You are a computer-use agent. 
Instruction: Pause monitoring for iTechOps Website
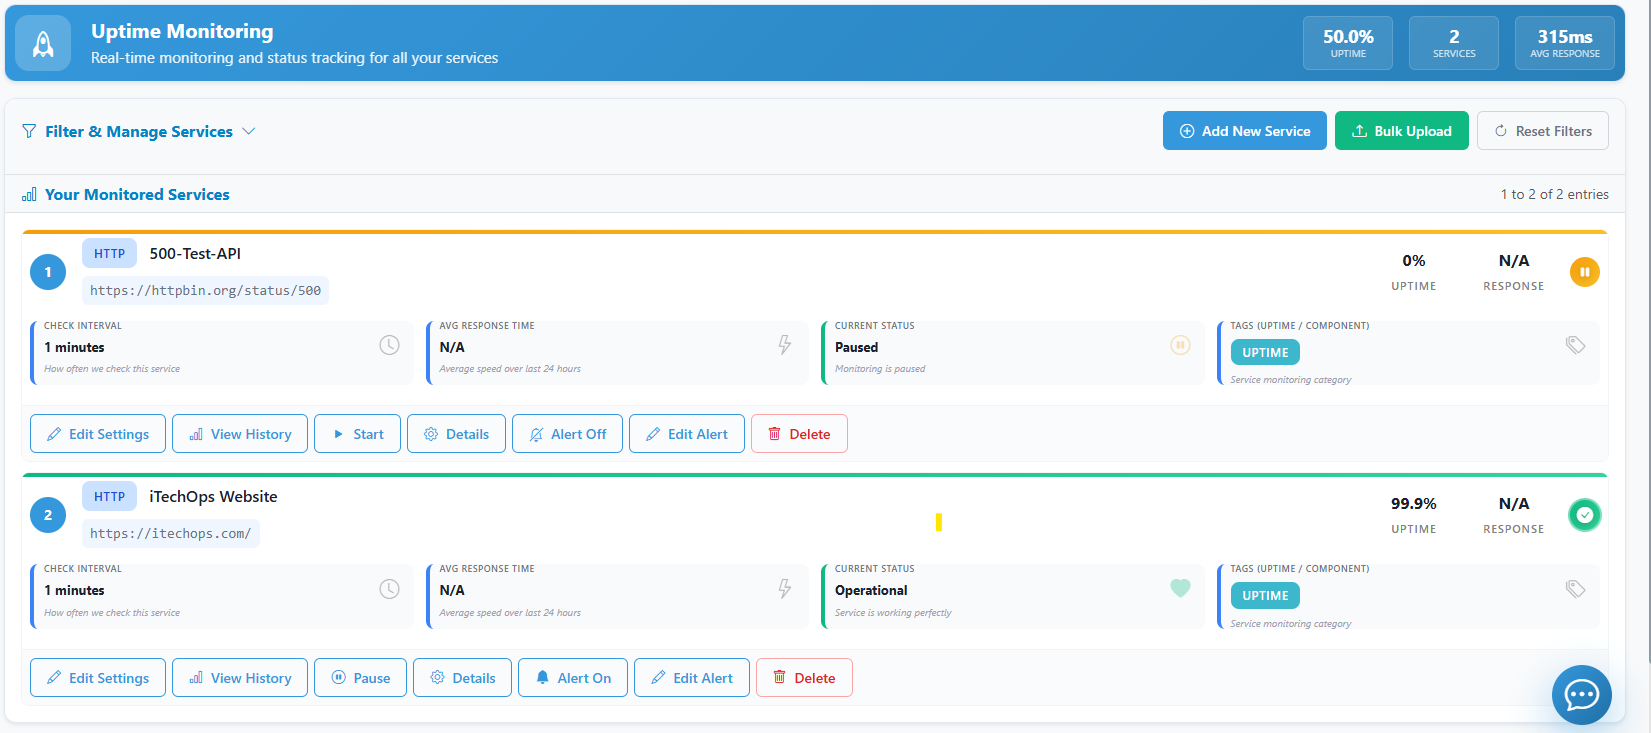tap(360, 678)
